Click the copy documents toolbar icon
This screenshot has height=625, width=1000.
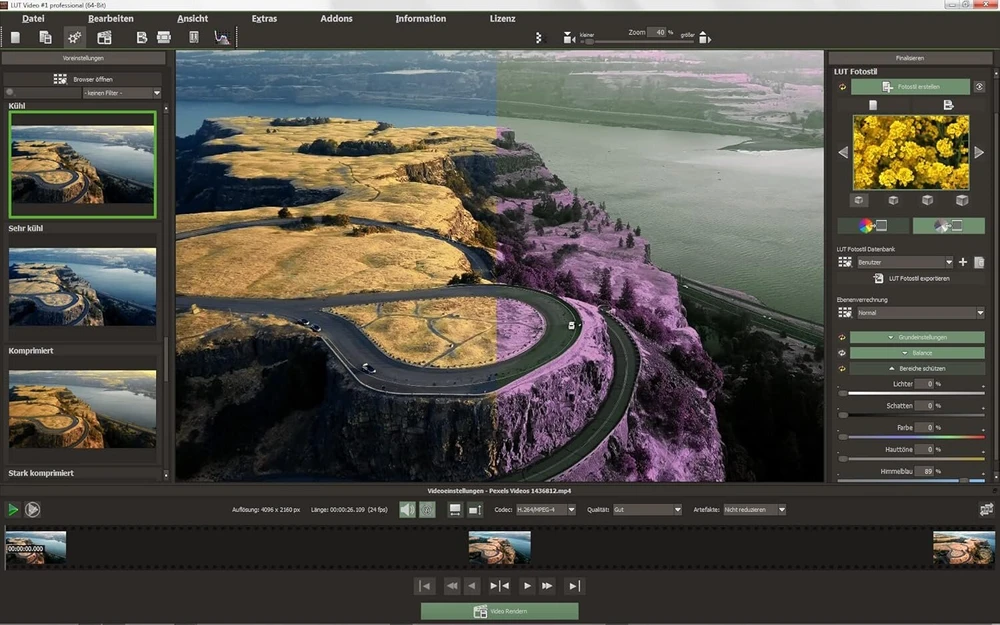click(45, 38)
